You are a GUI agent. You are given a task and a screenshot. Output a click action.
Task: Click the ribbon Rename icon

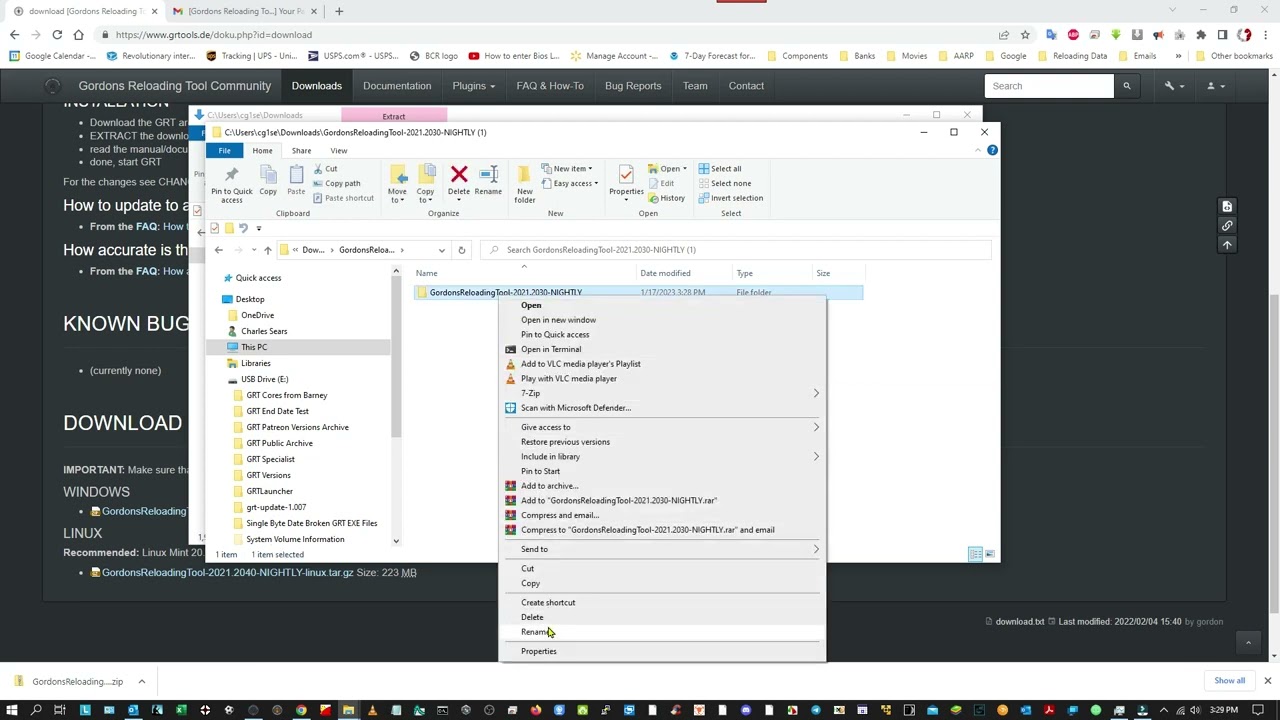click(x=488, y=181)
